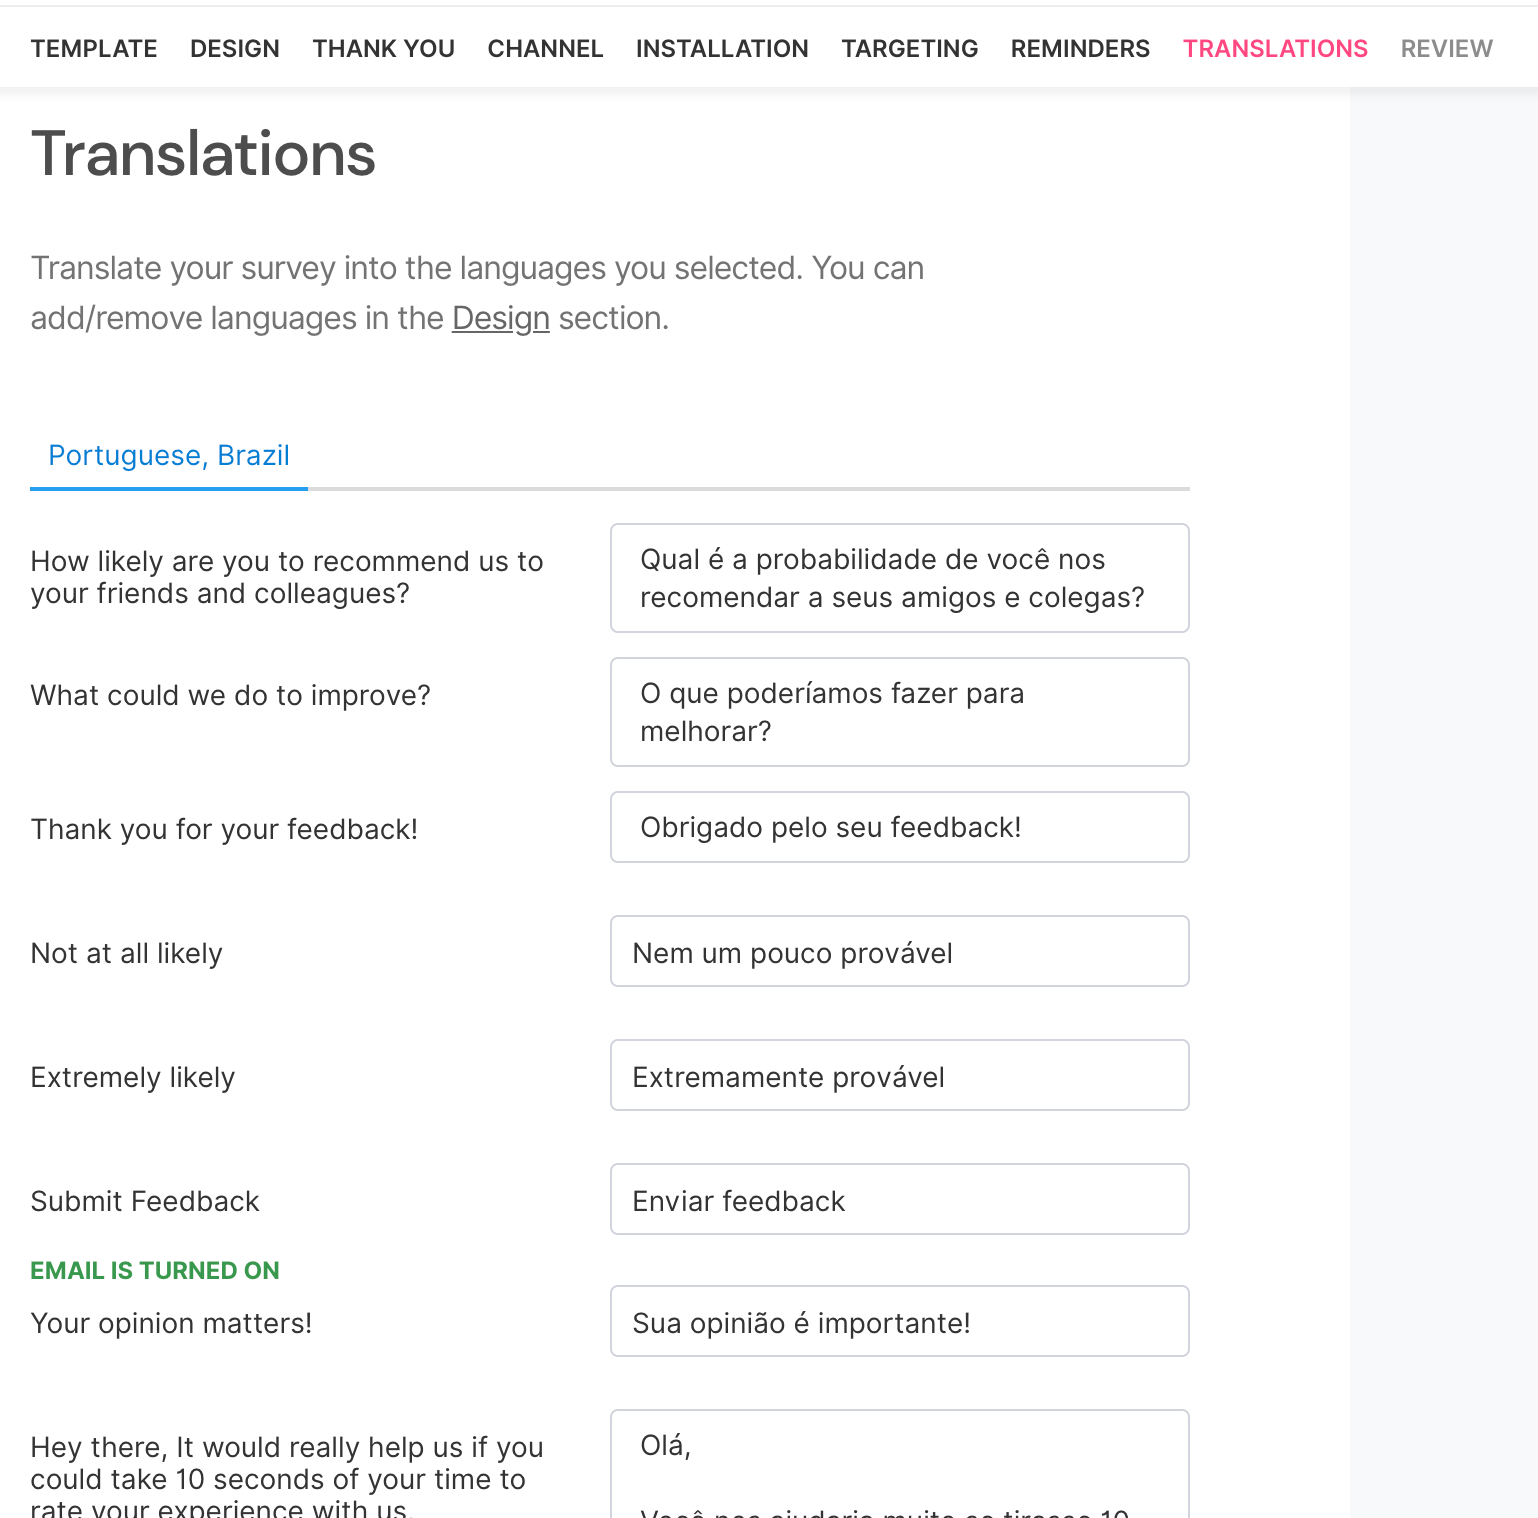
Task: Edit the 'Enviar feedback' translation field
Action: [899, 1199]
